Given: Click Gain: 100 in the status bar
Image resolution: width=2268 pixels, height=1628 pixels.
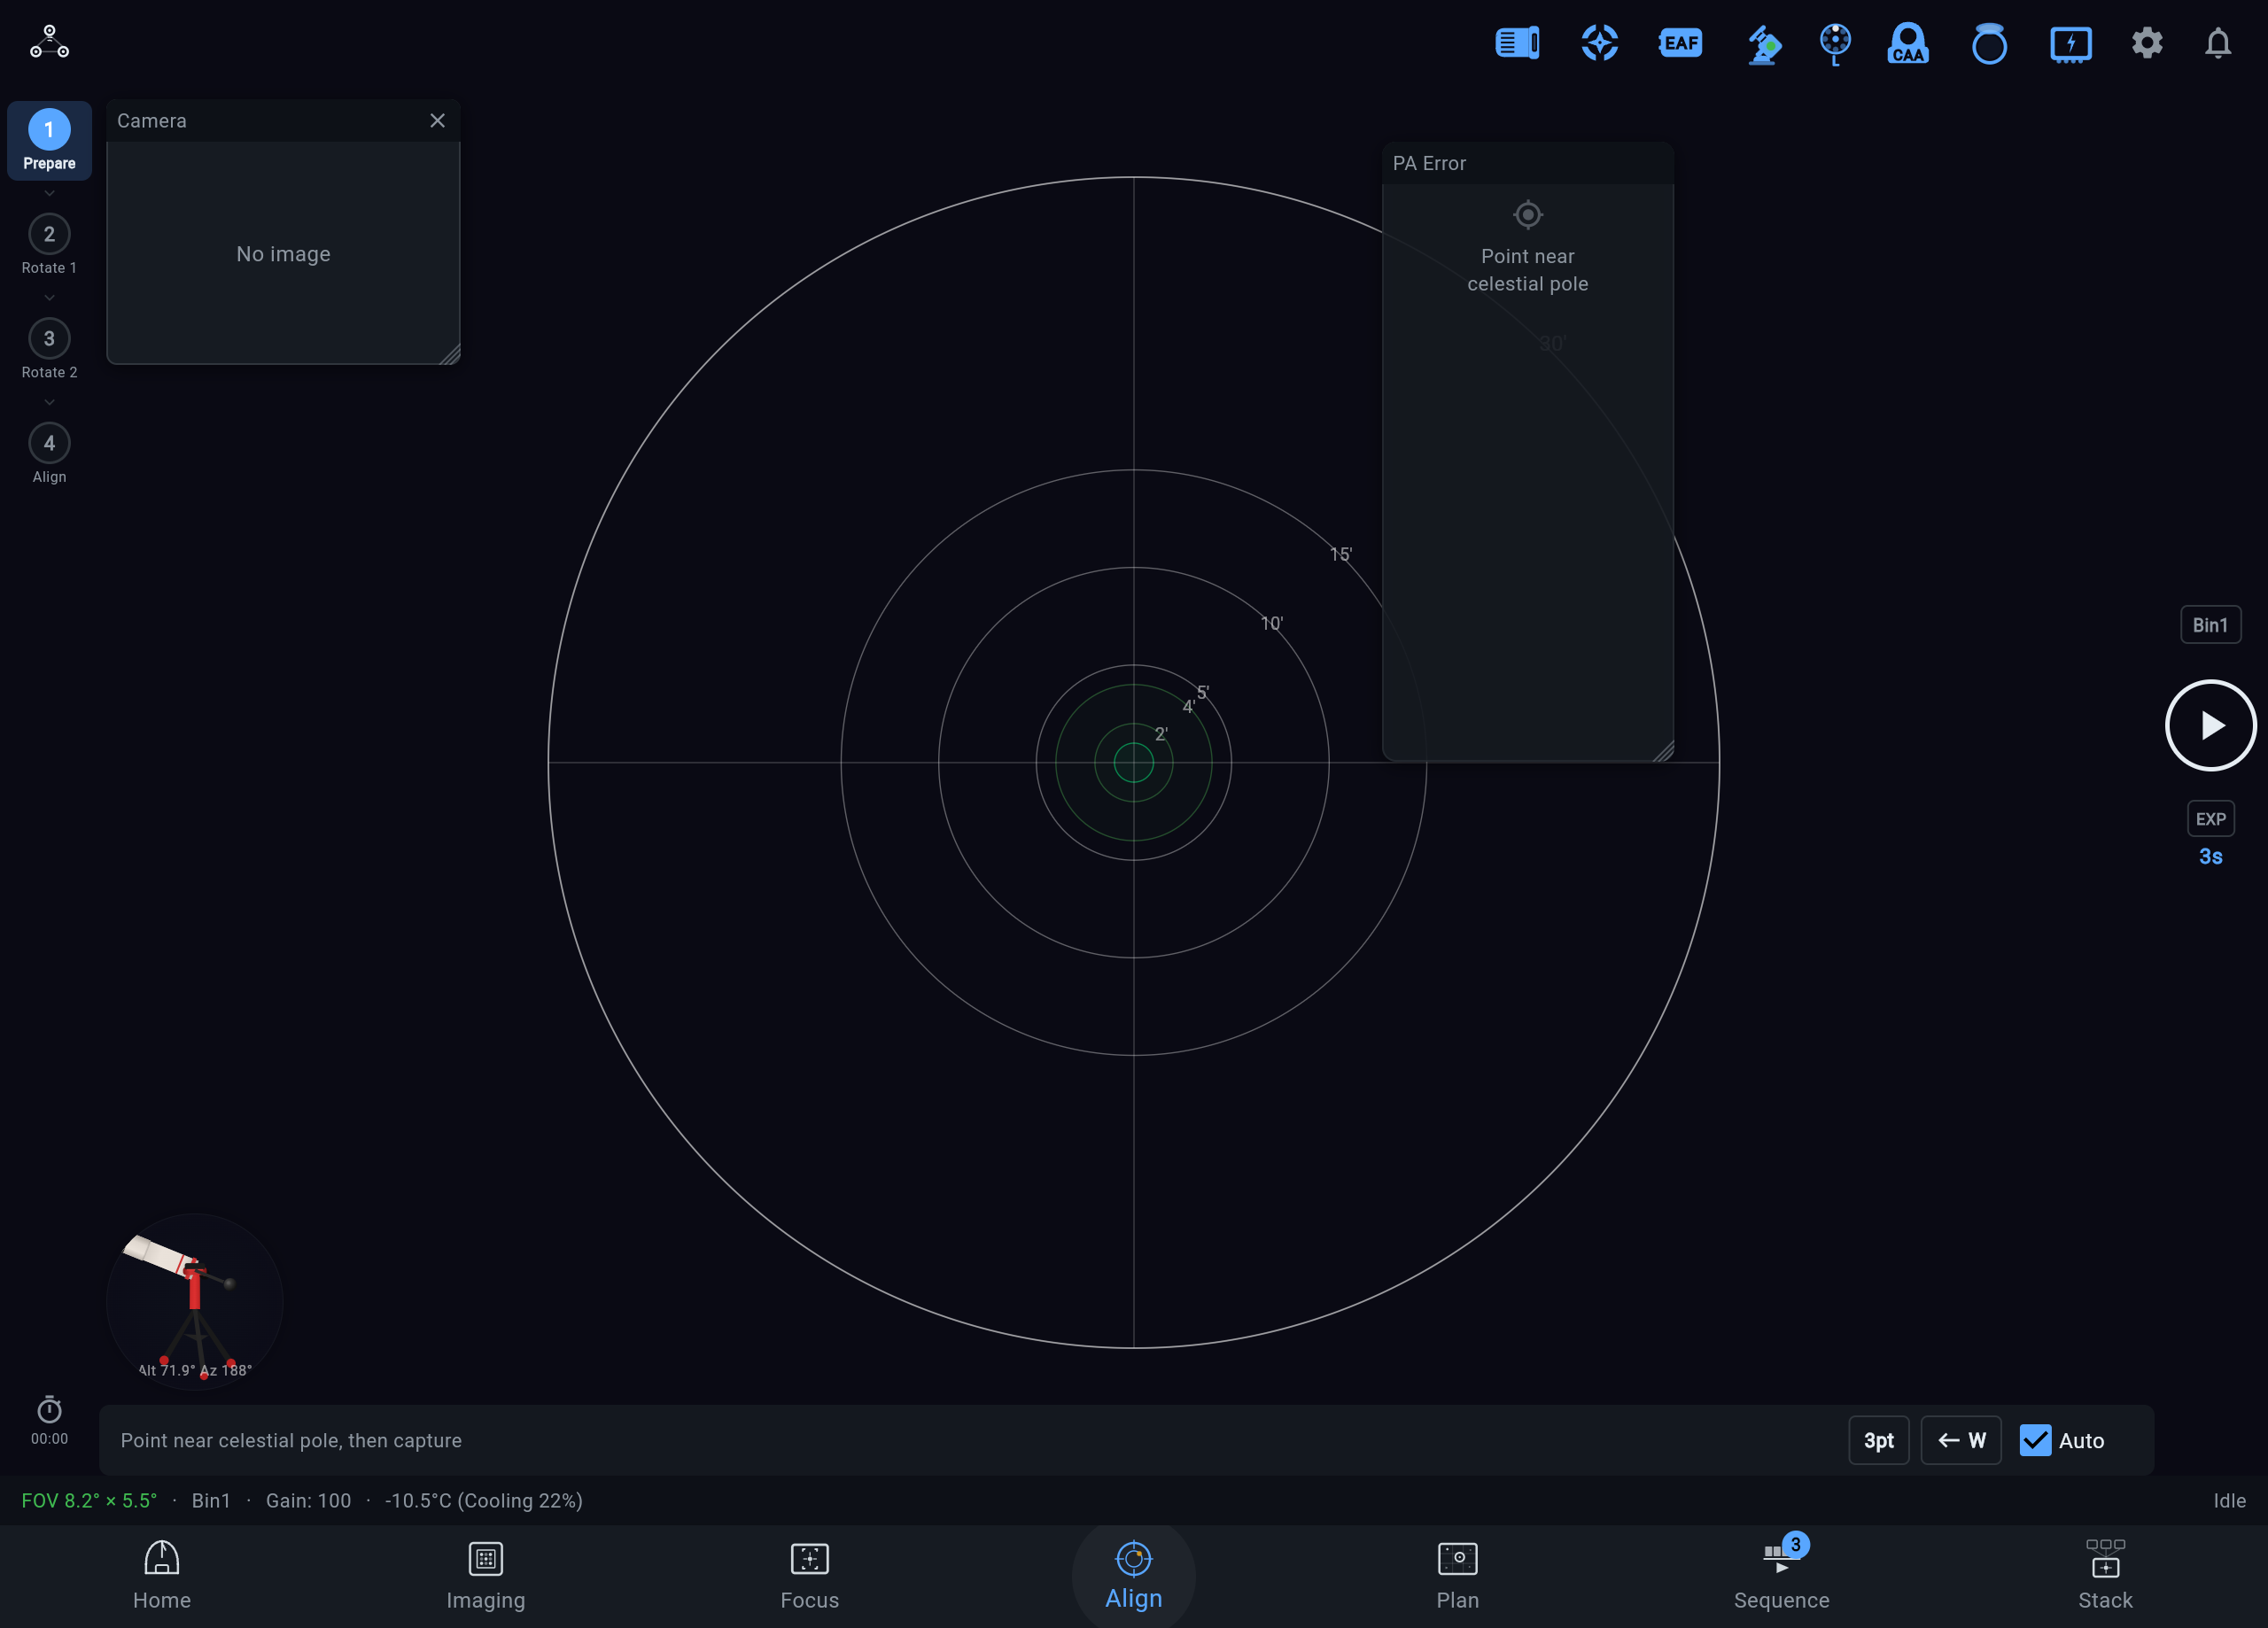Looking at the screenshot, I should pos(308,1500).
